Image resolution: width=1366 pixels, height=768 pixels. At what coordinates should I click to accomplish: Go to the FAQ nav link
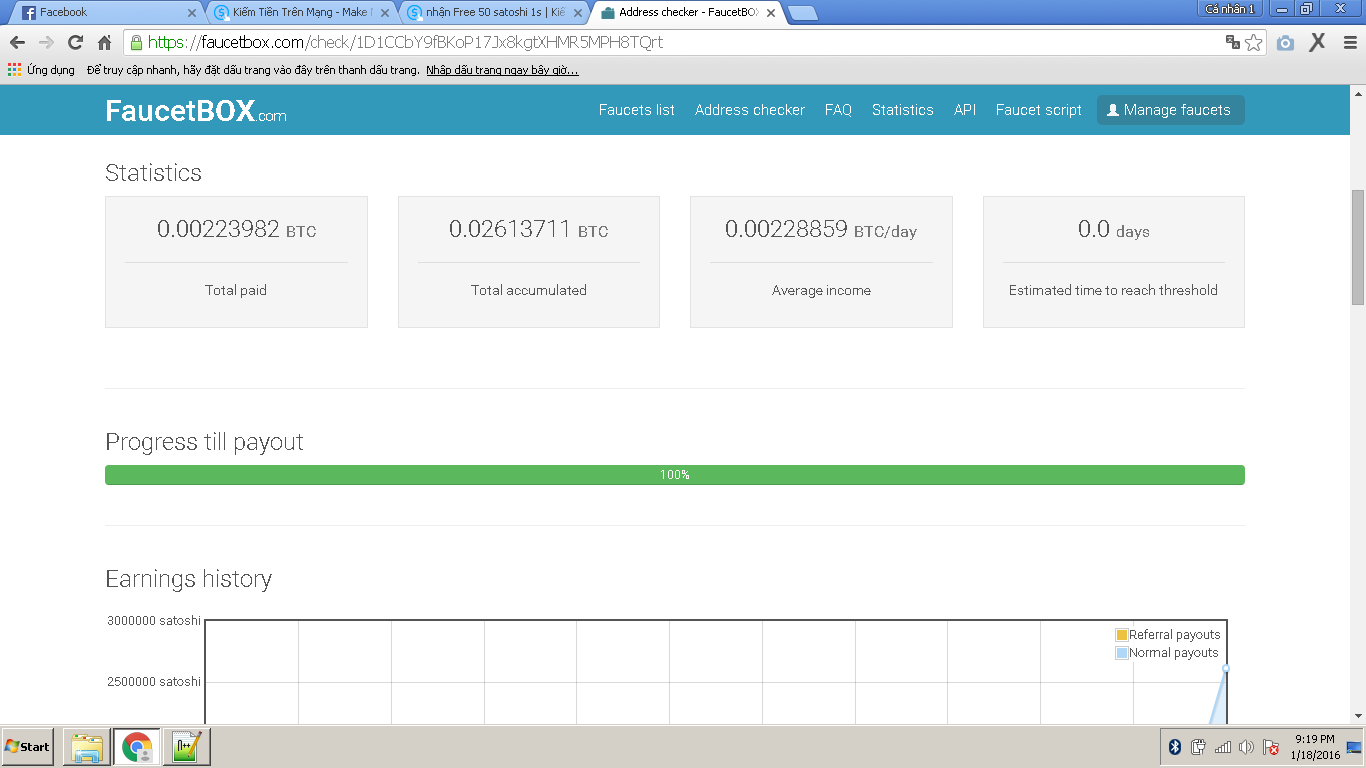pyautogui.click(x=838, y=110)
